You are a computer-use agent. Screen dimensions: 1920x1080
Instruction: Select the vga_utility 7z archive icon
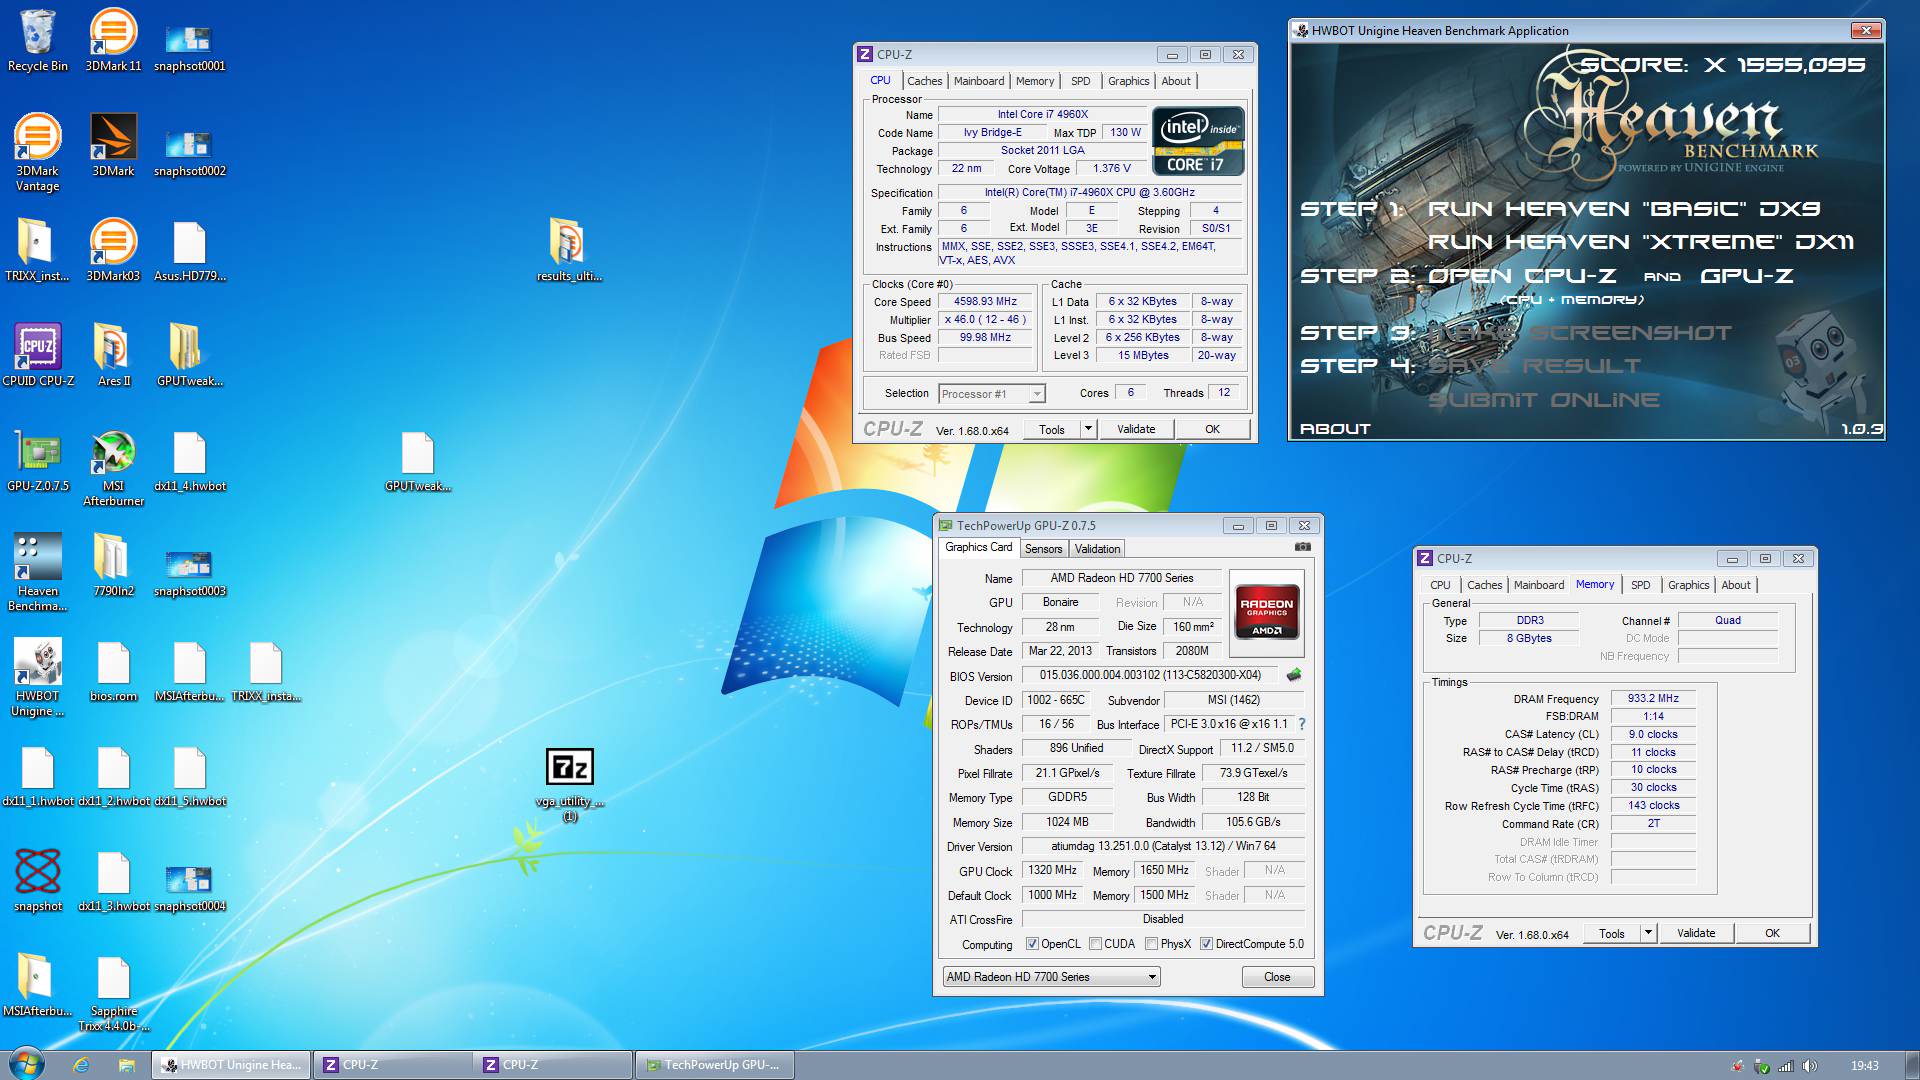[x=570, y=784]
